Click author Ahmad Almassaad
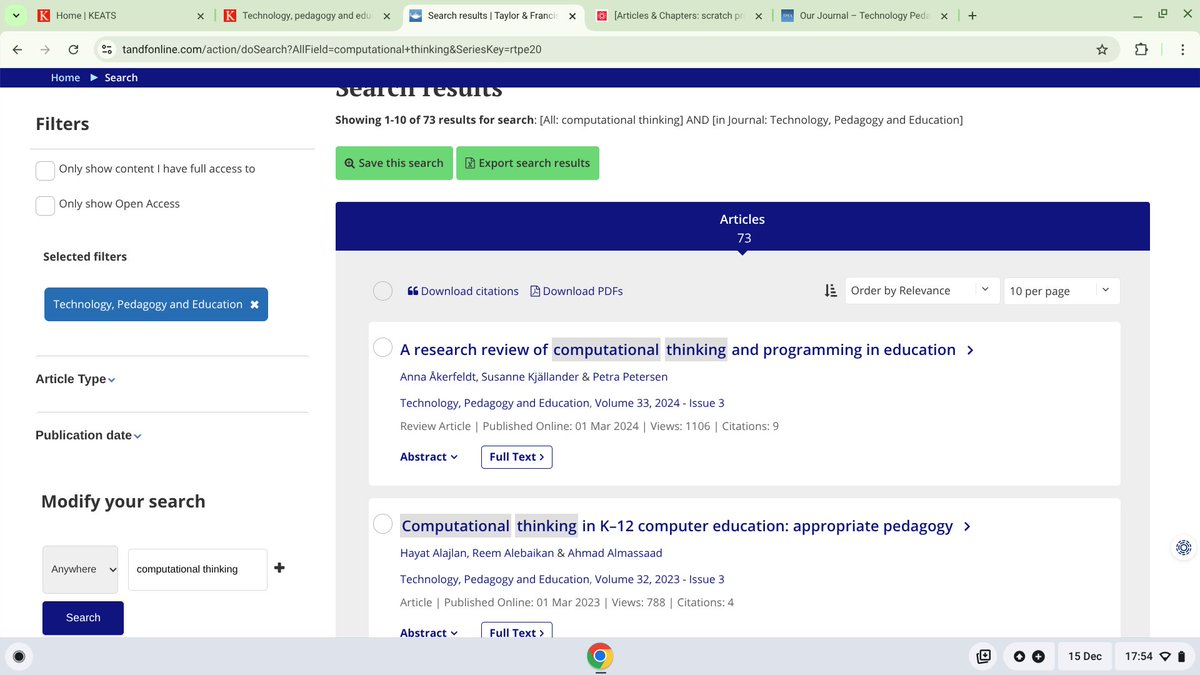 616,553
